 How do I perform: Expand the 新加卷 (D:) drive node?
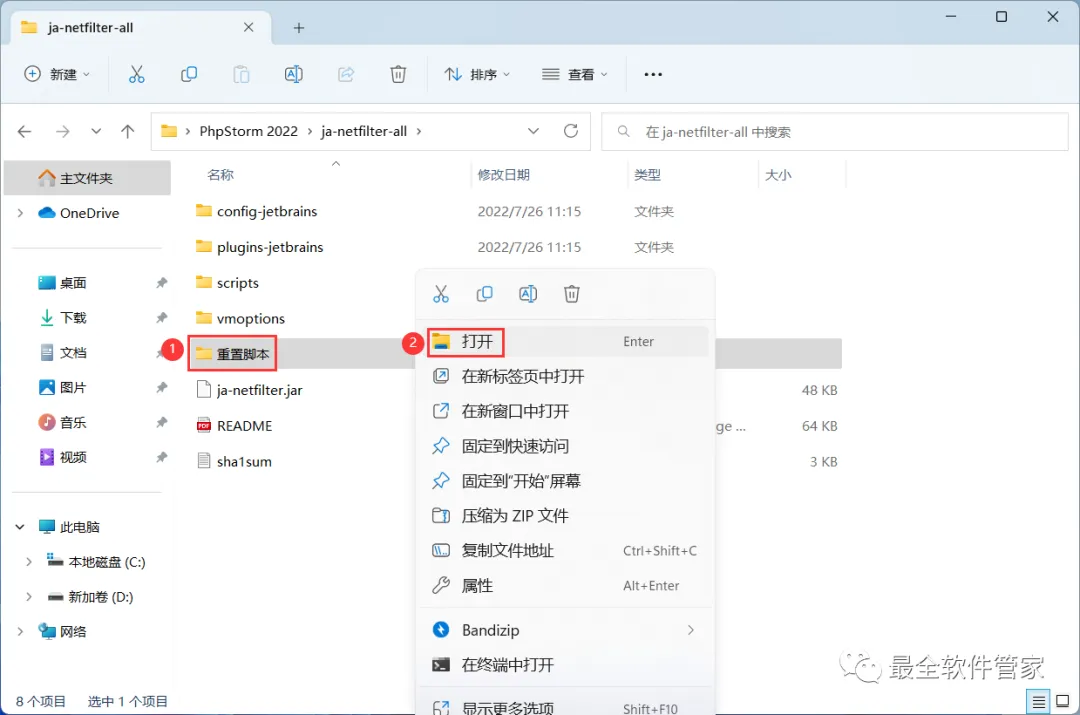(29, 597)
